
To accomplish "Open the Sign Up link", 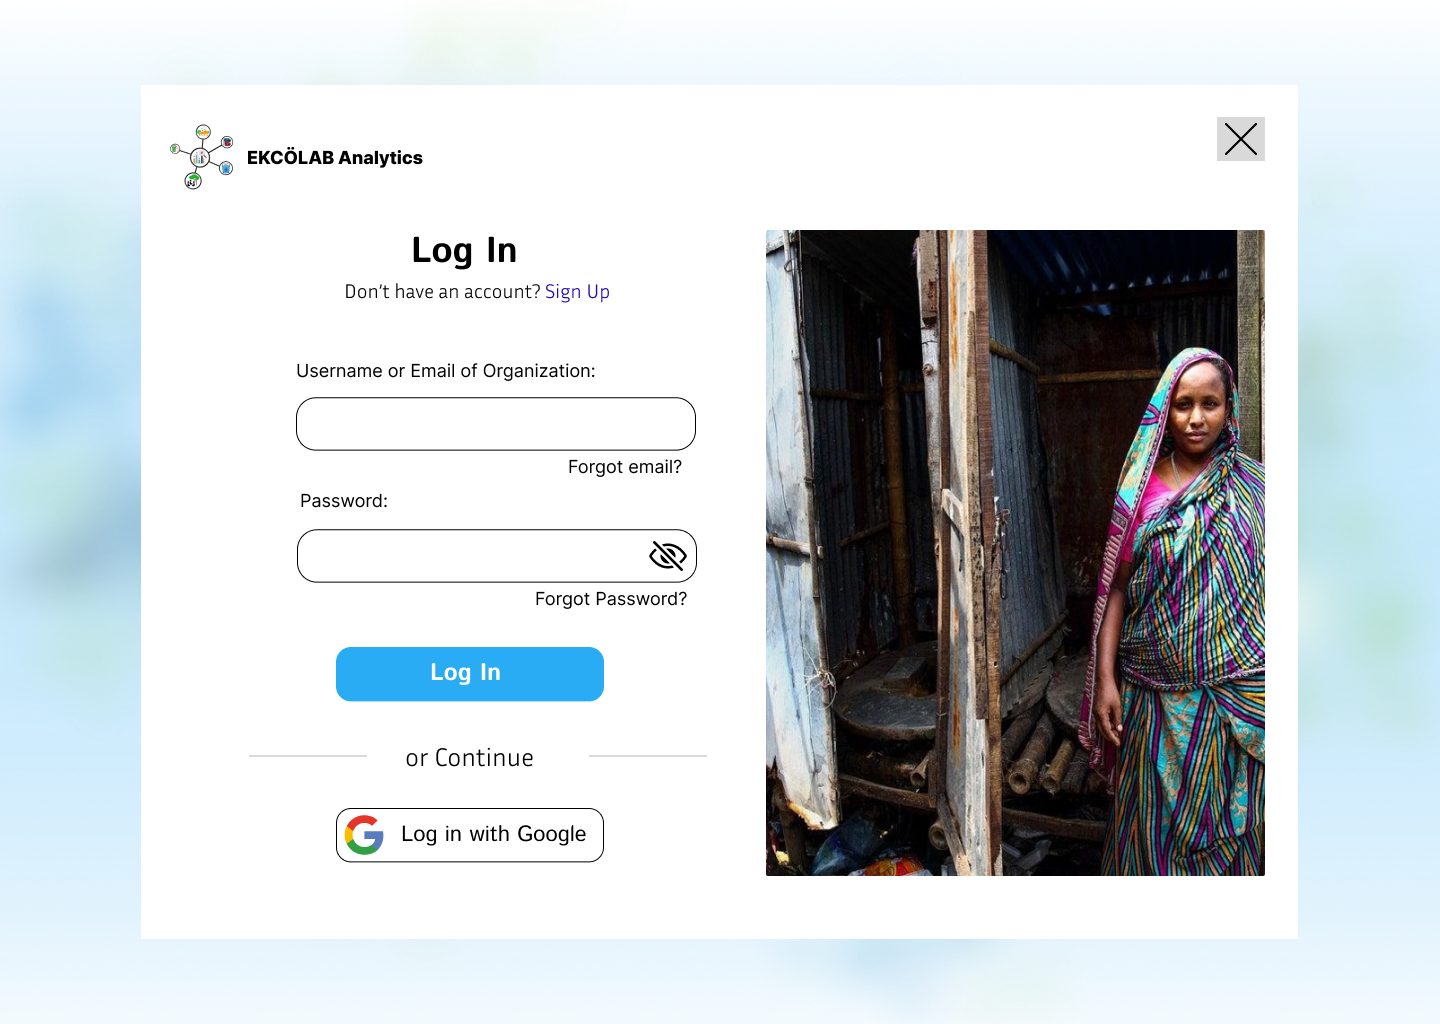I will click(x=577, y=292).
